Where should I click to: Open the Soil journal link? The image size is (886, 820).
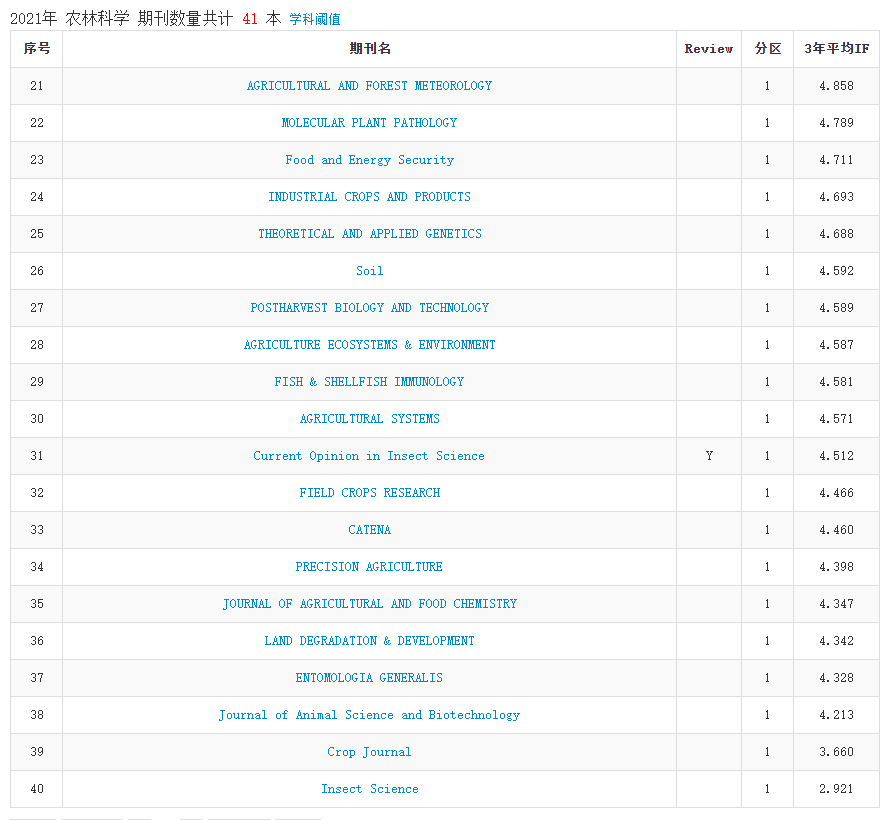point(370,271)
